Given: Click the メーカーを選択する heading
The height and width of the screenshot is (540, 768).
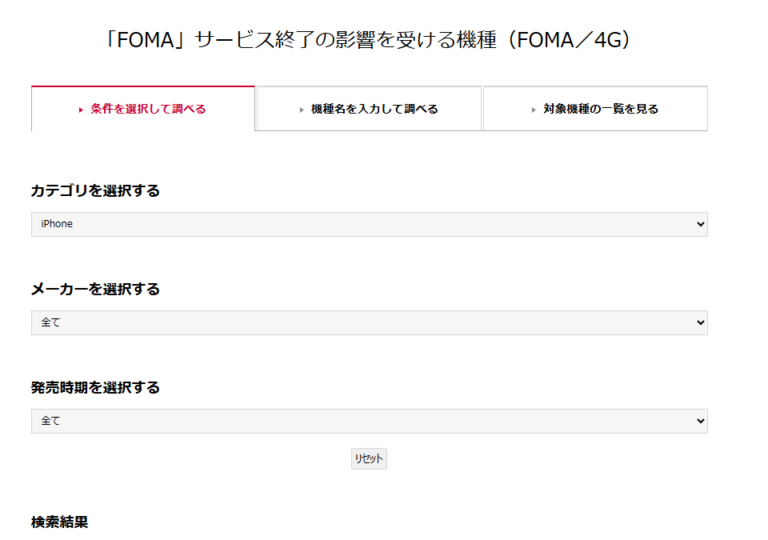Looking at the screenshot, I should coord(95,289).
